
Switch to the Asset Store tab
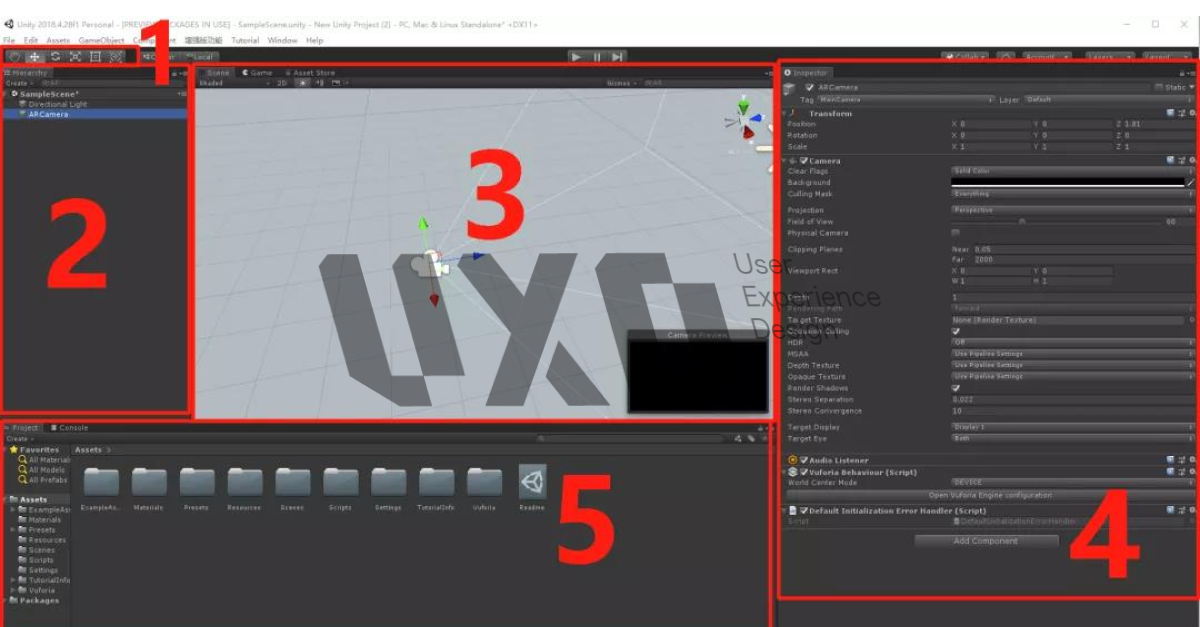(x=311, y=73)
